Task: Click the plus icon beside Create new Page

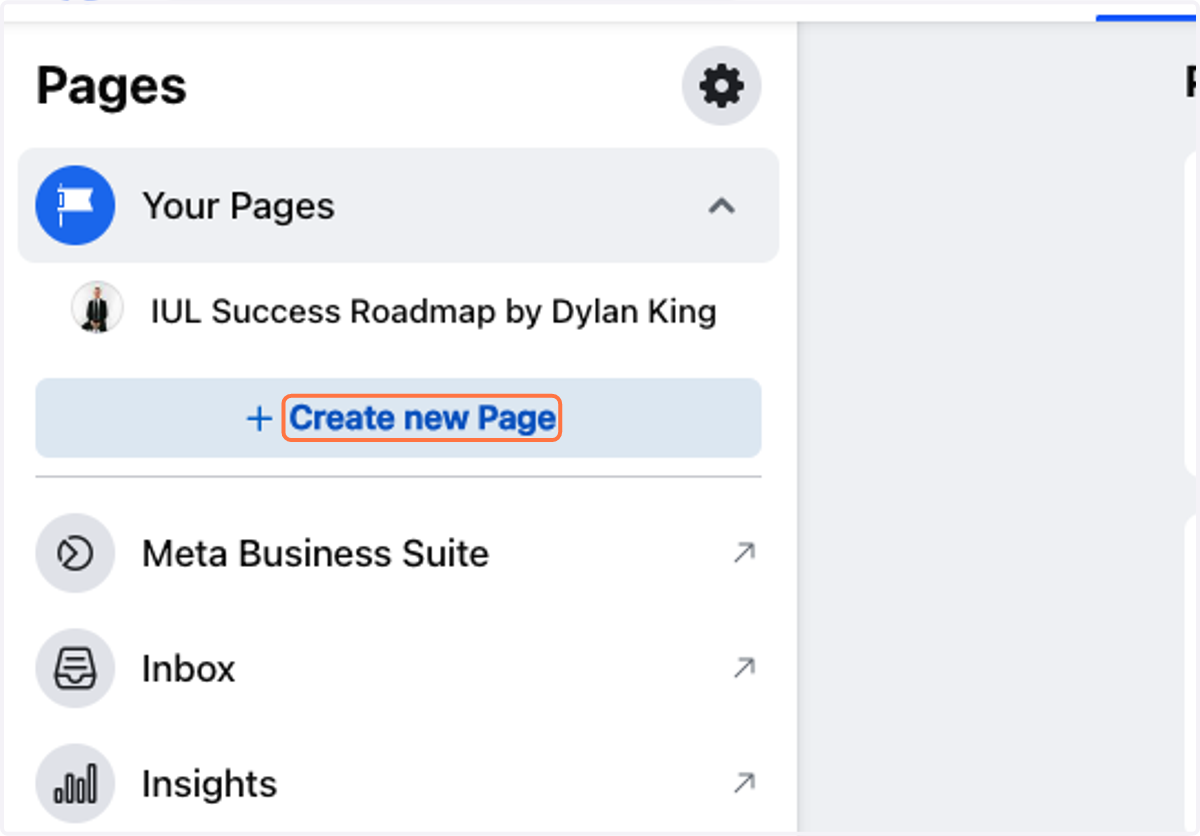Action: click(259, 419)
